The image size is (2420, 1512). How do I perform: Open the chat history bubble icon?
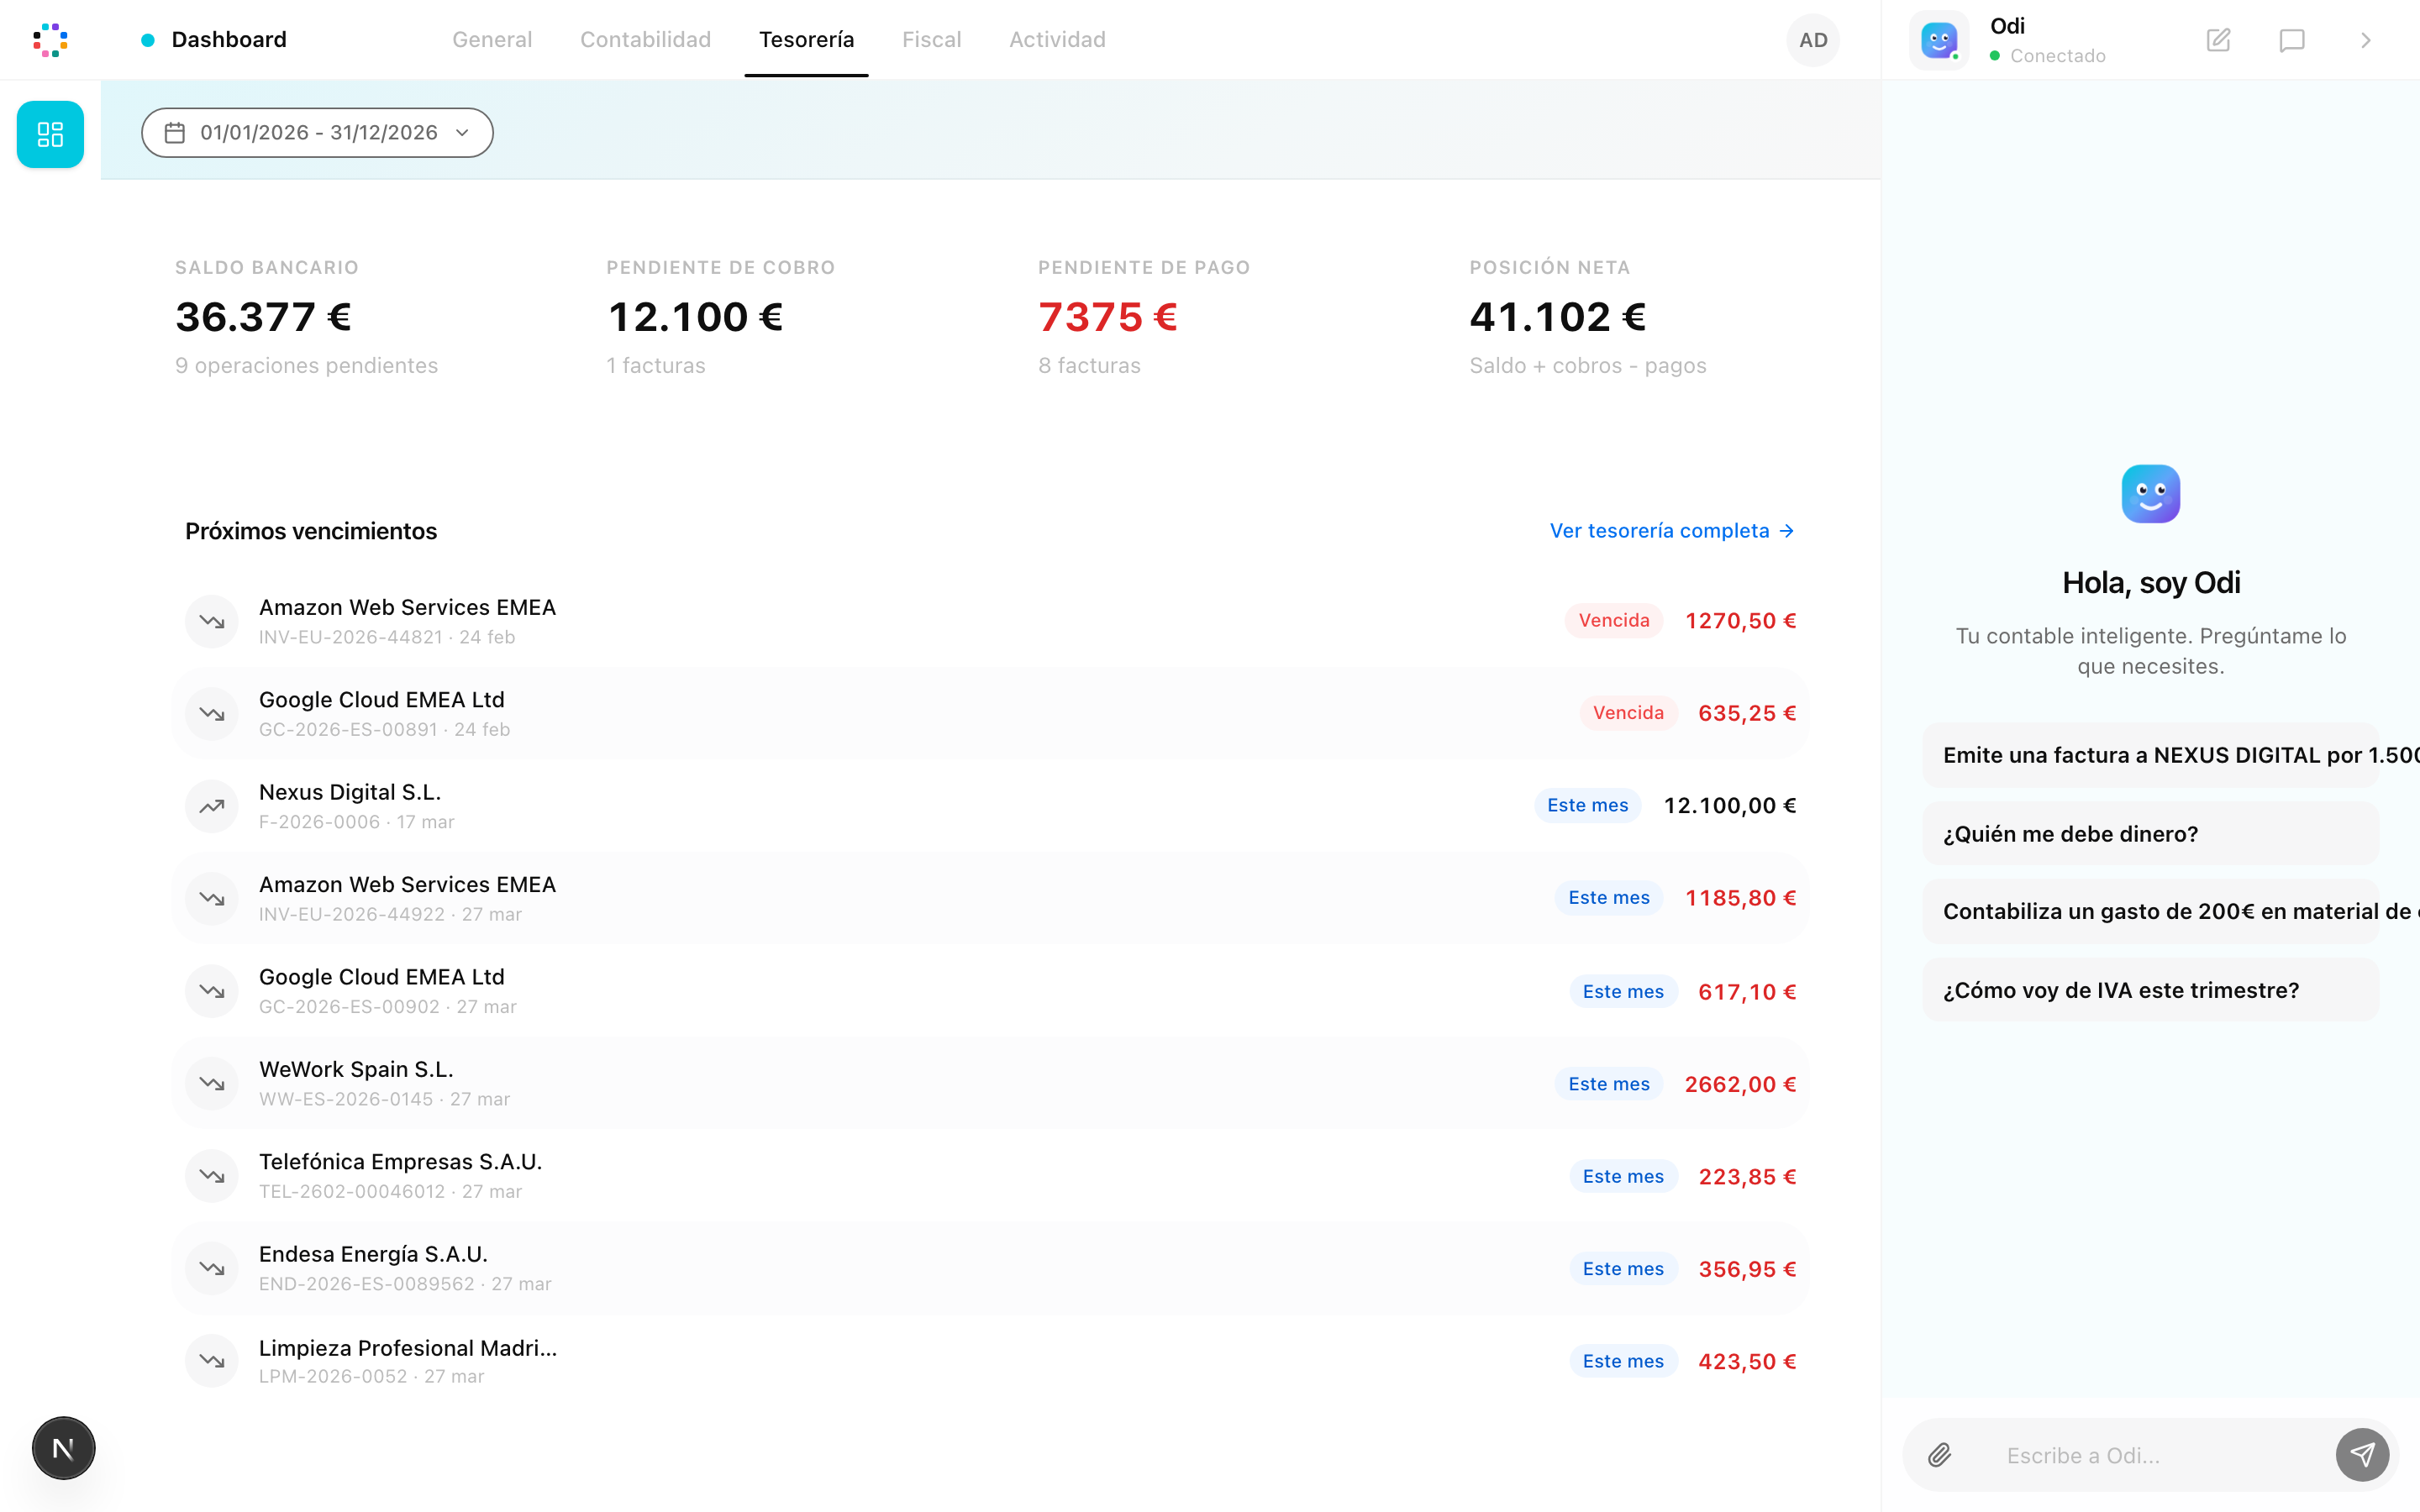coord(2291,40)
